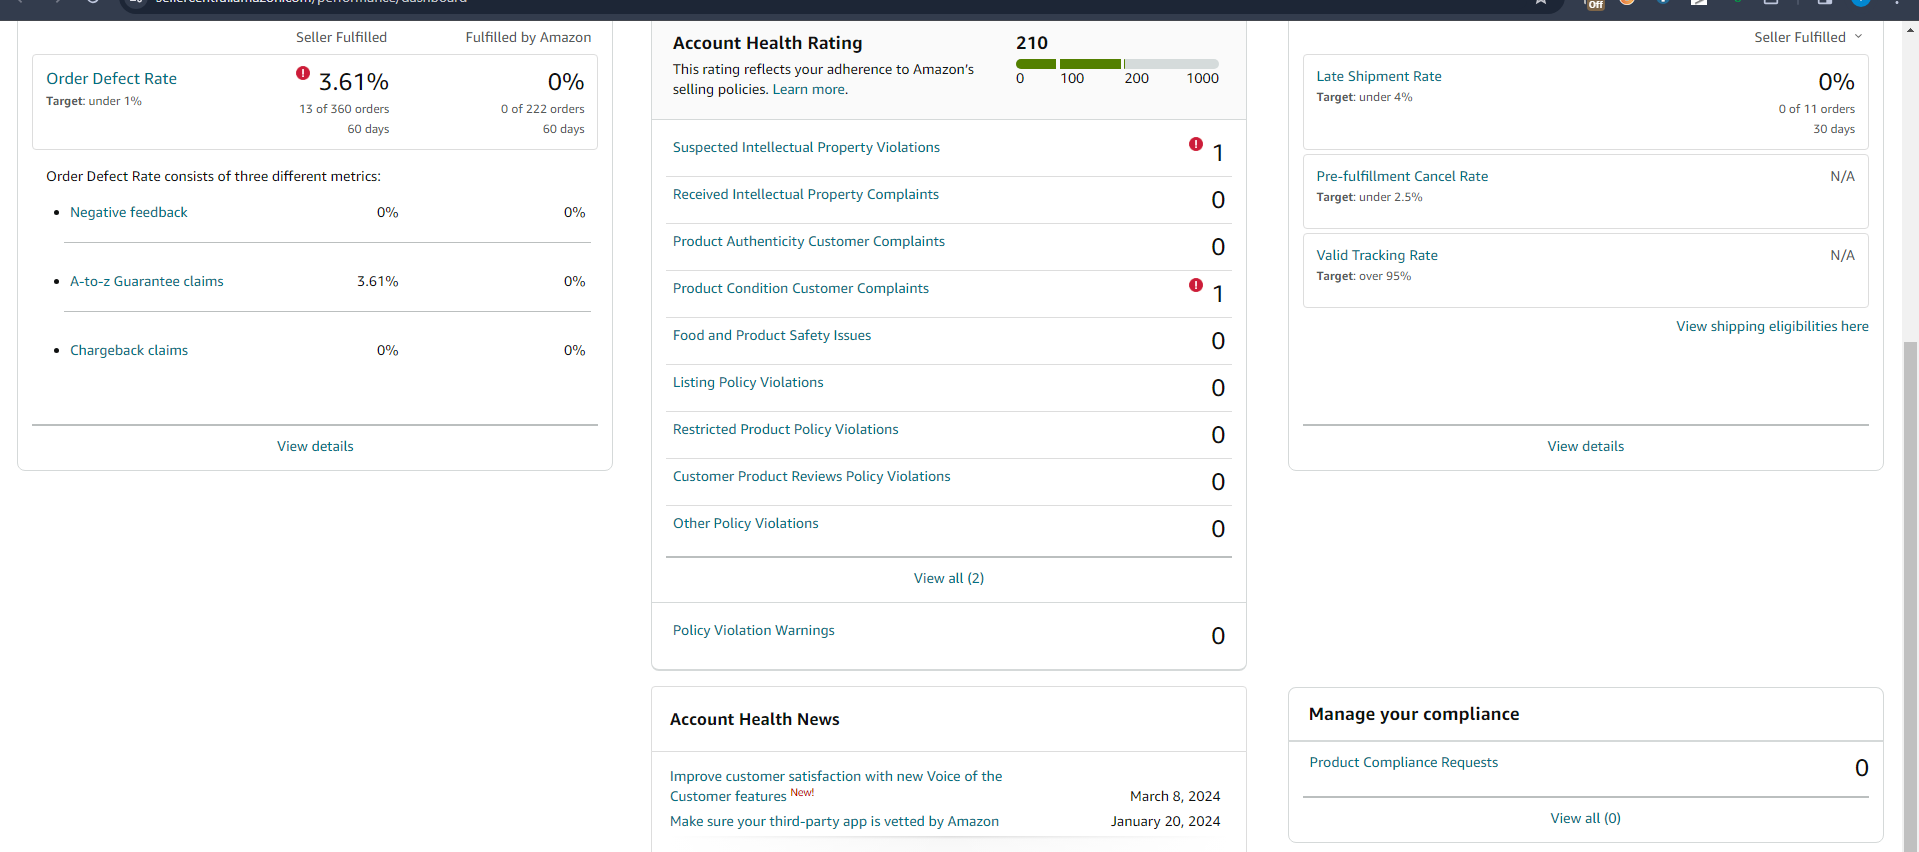This screenshot has width=1919, height=852.
Task: Open the Late Shipment Rate link
Action: pos(1379,76)
